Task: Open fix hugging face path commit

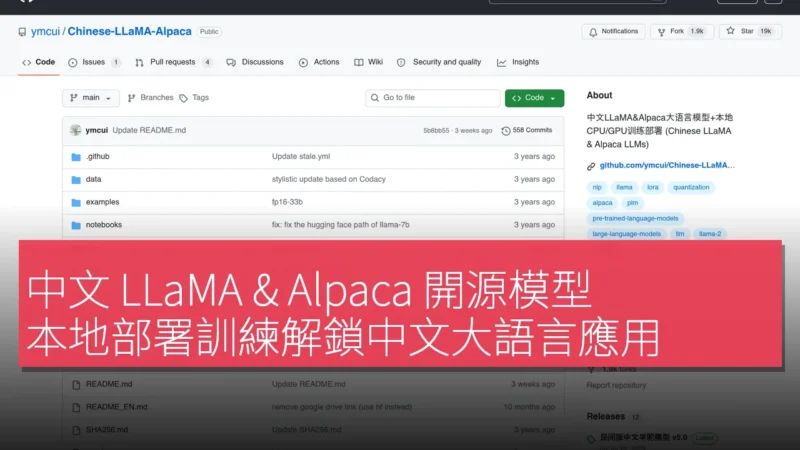Action: click(341, 224)
